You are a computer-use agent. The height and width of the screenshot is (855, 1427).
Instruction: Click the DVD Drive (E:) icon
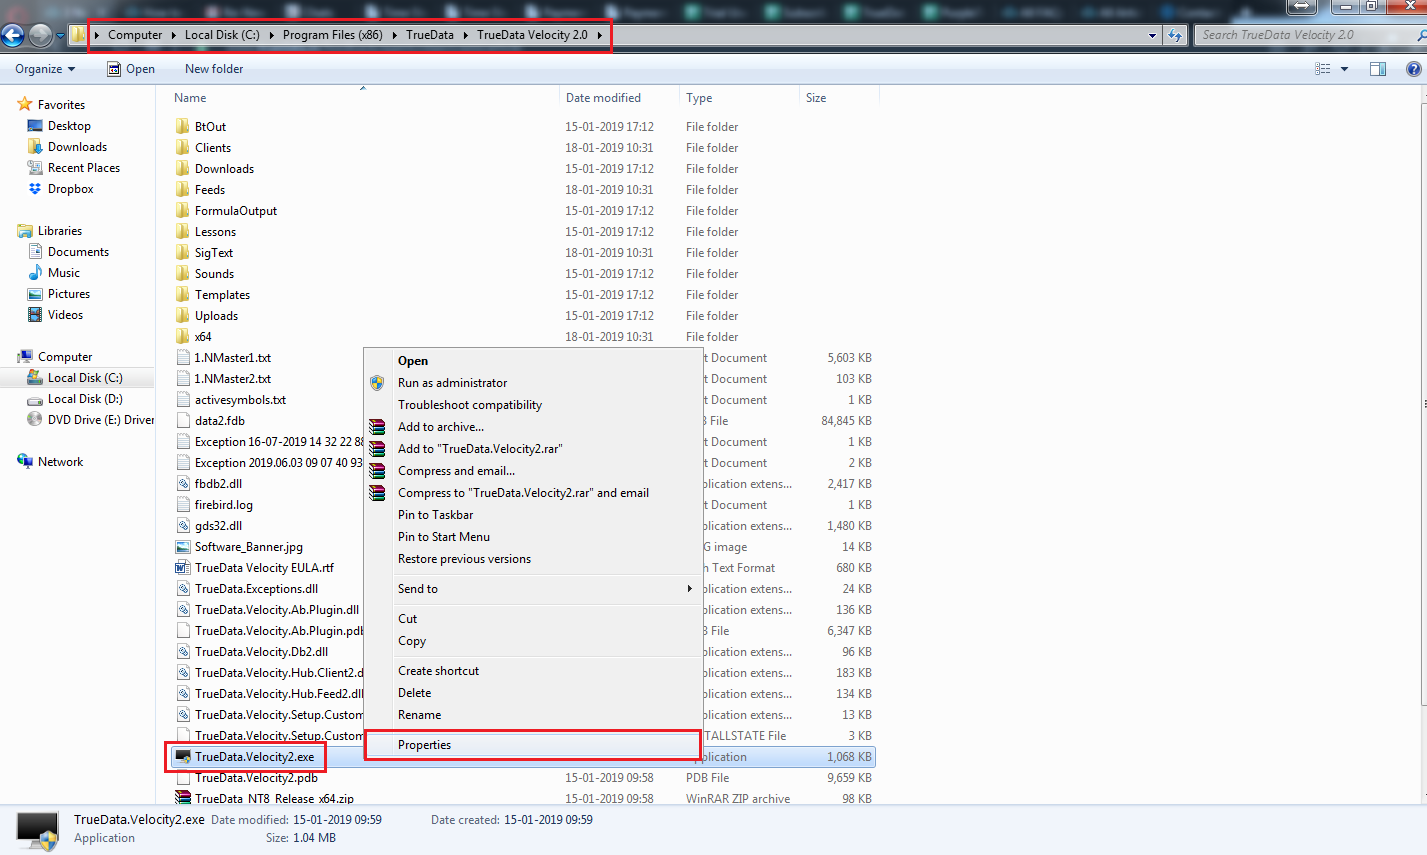tap(35, 420)
